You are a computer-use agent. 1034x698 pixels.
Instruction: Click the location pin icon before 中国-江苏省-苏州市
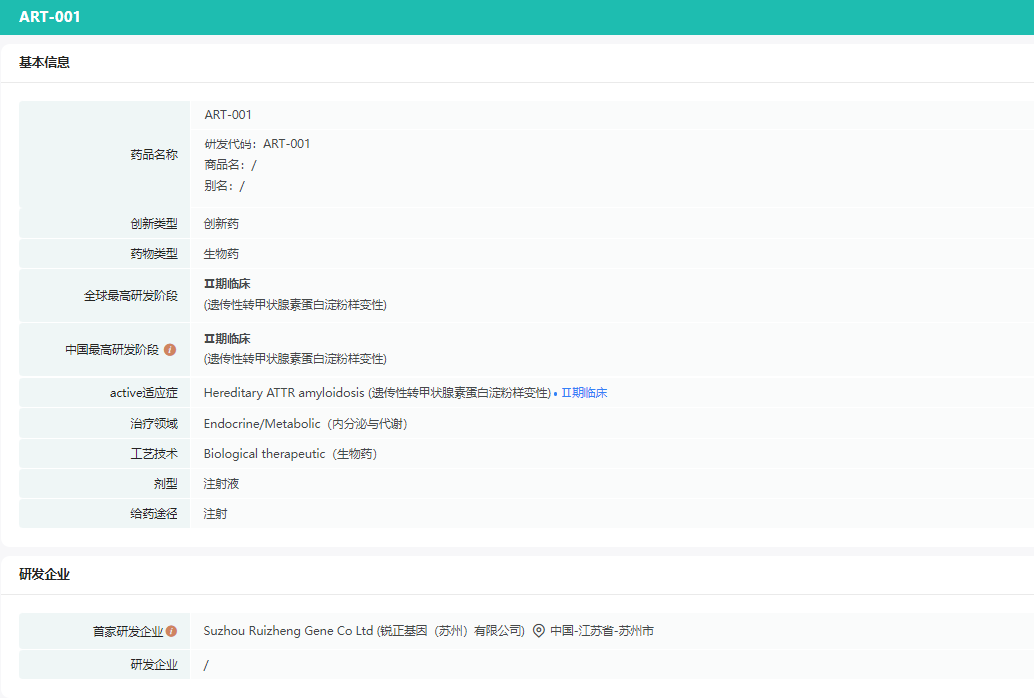539,631
